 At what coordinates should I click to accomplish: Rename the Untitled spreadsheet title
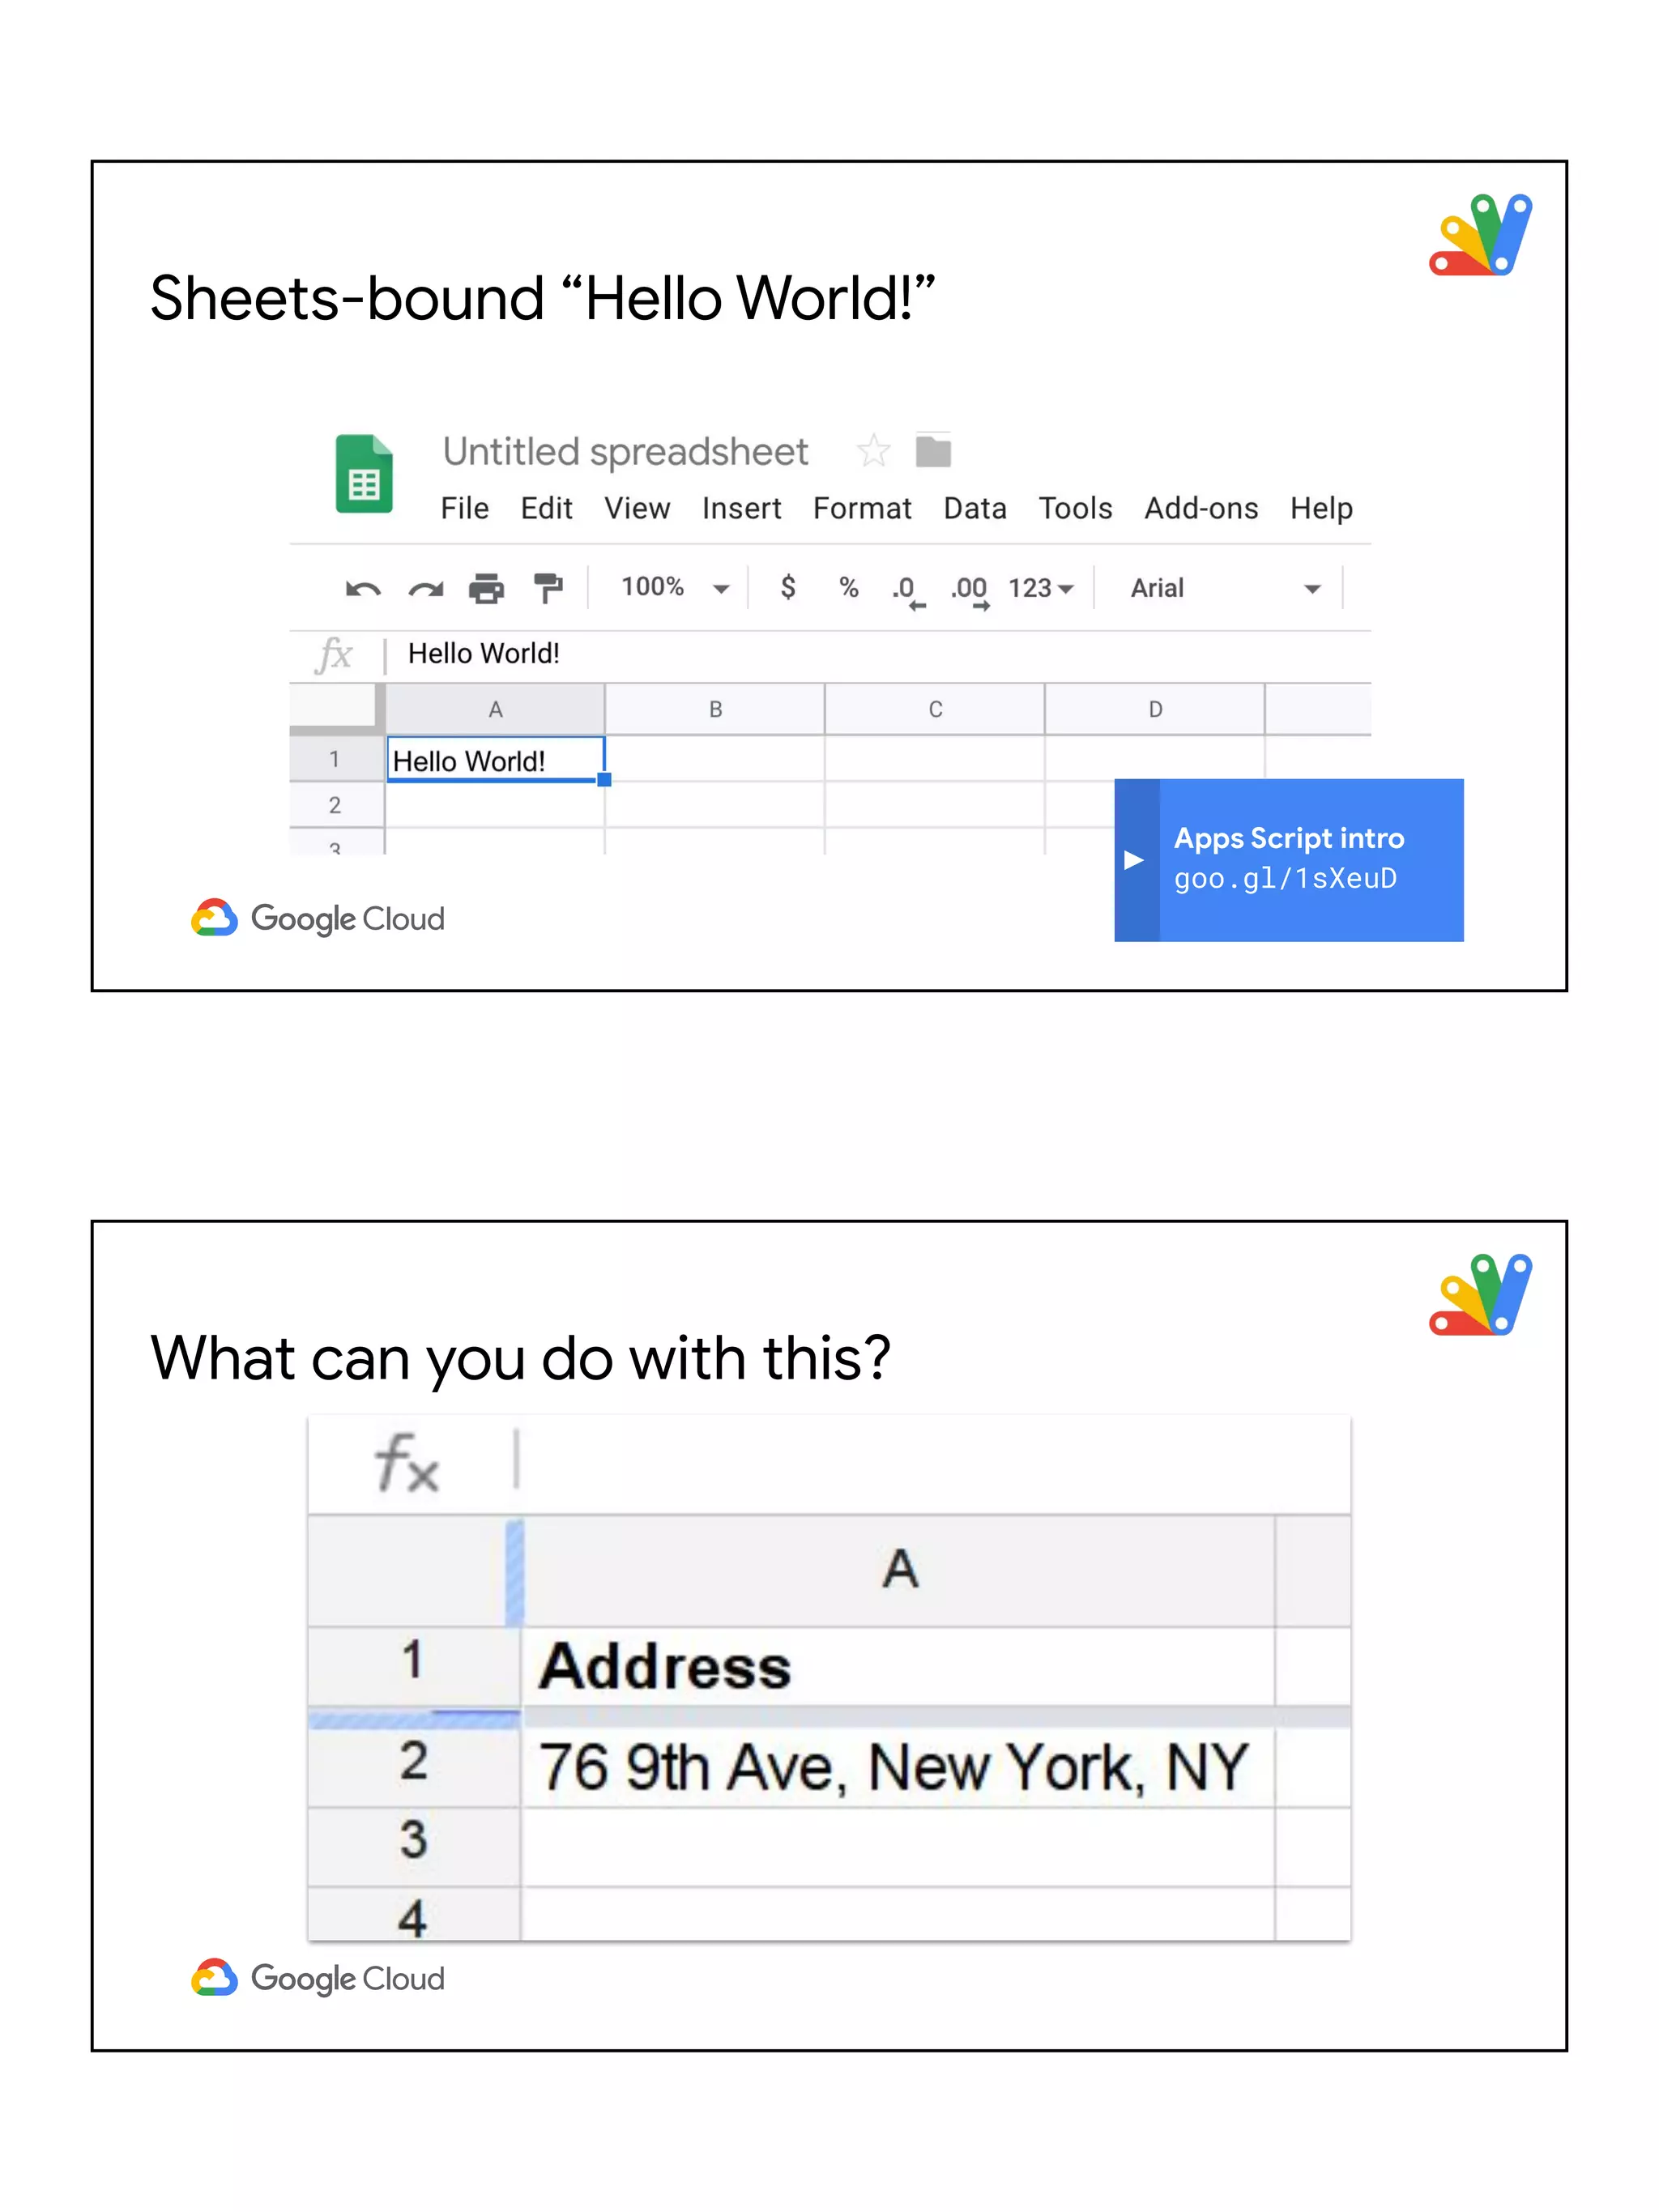point(625,452)
